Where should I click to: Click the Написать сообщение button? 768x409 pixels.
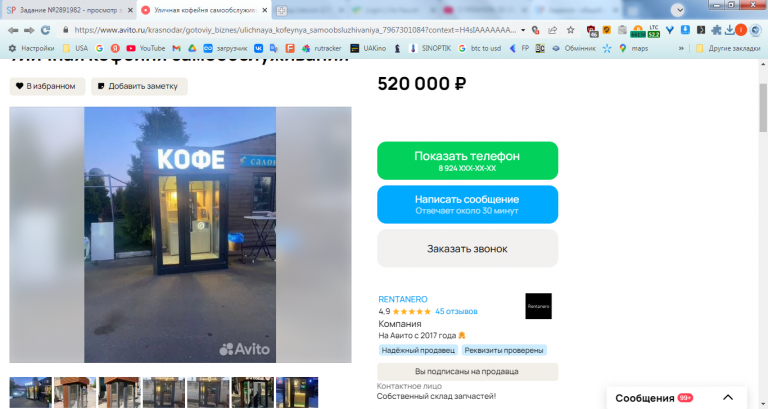pos(467,204)
